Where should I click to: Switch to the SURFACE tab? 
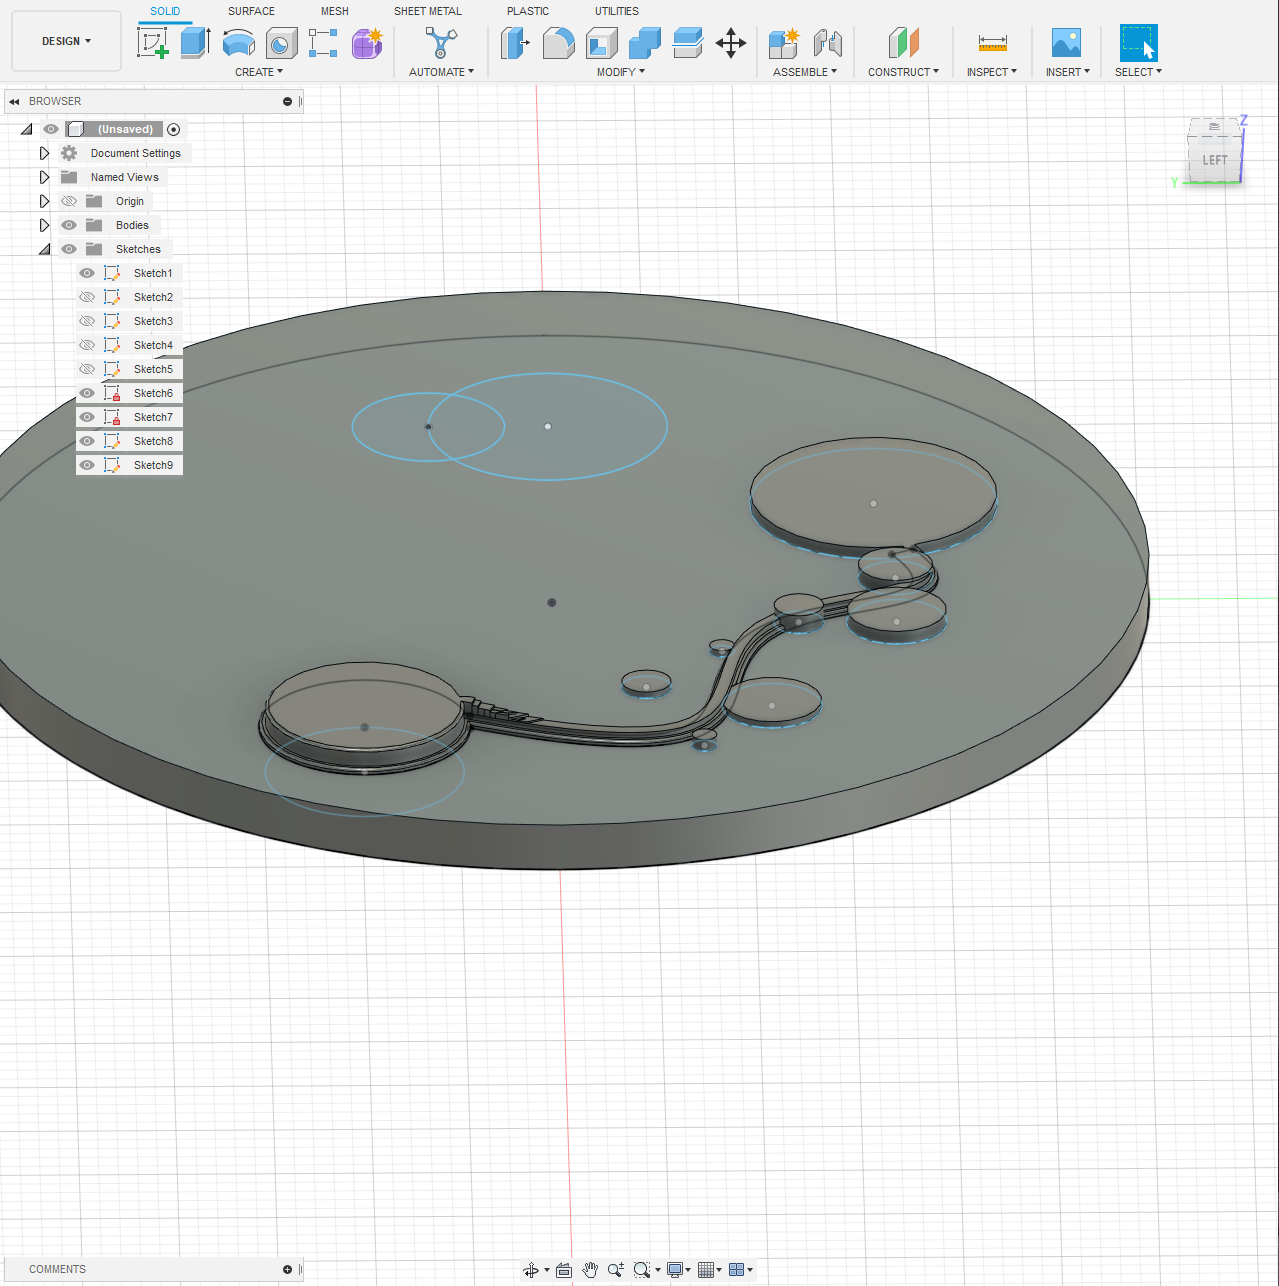tap(250, 11)
